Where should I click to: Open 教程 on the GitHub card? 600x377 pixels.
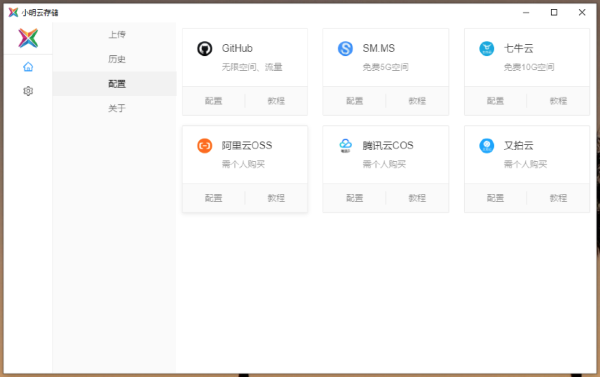(276, 101)
